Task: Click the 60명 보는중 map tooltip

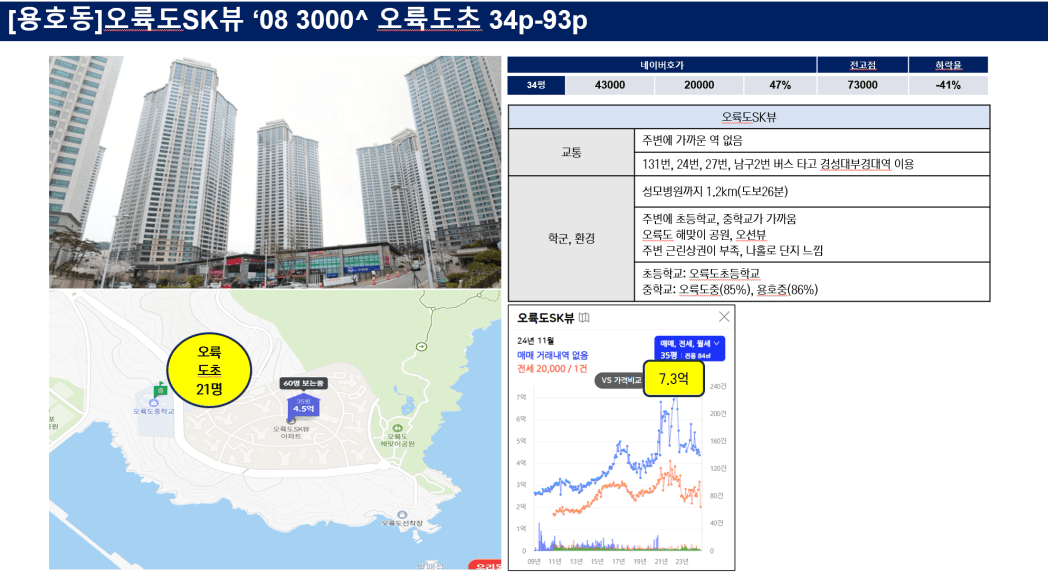Action: (303, 383)
